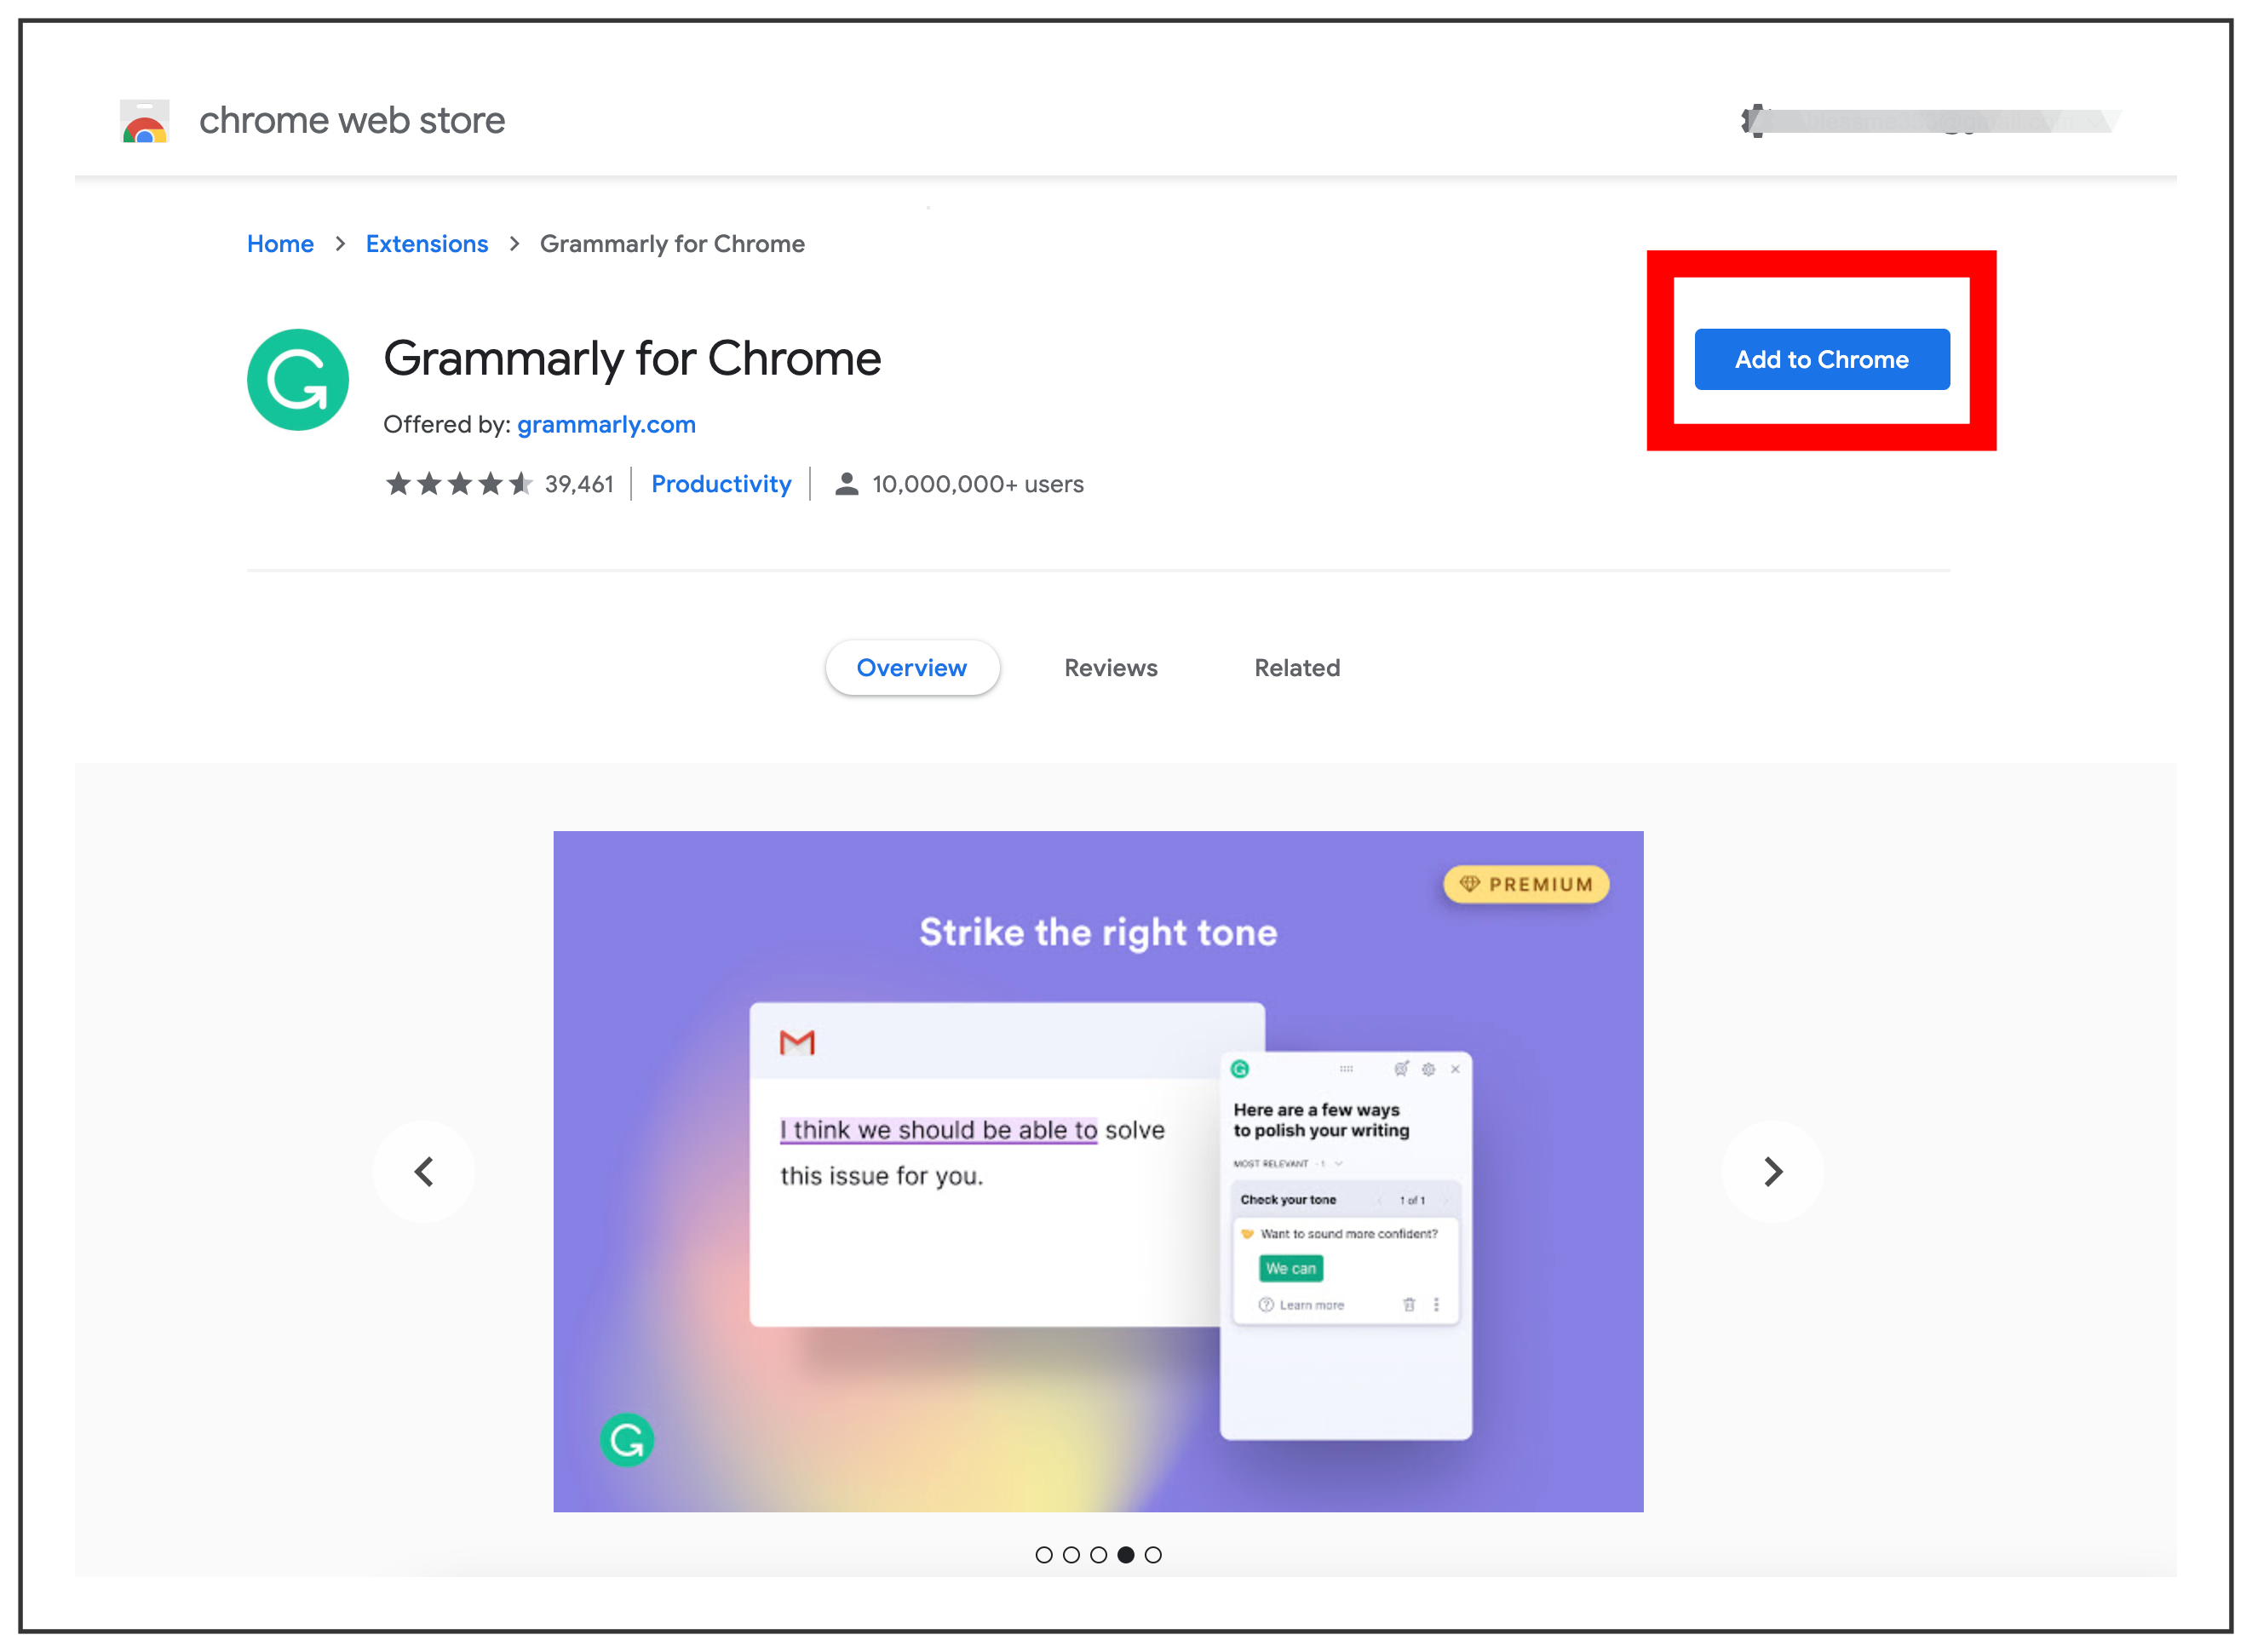Select the third carousel dot indicator

1098,1555
